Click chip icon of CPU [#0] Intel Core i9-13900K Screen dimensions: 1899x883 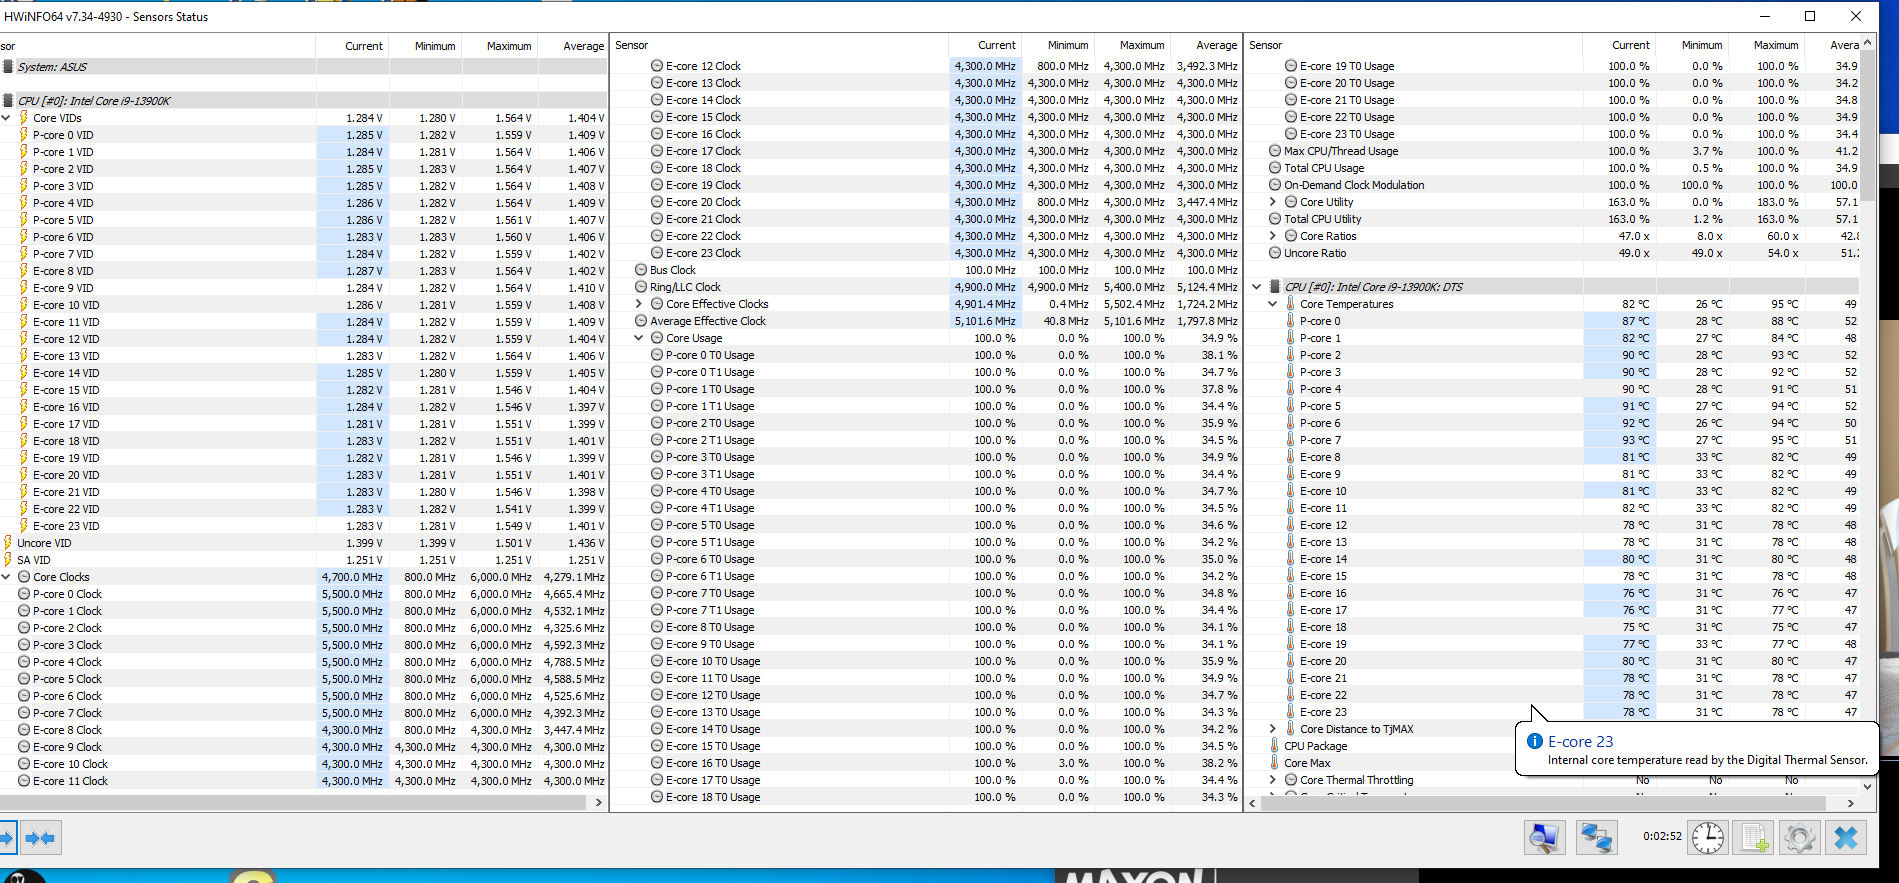pos(8,101)
